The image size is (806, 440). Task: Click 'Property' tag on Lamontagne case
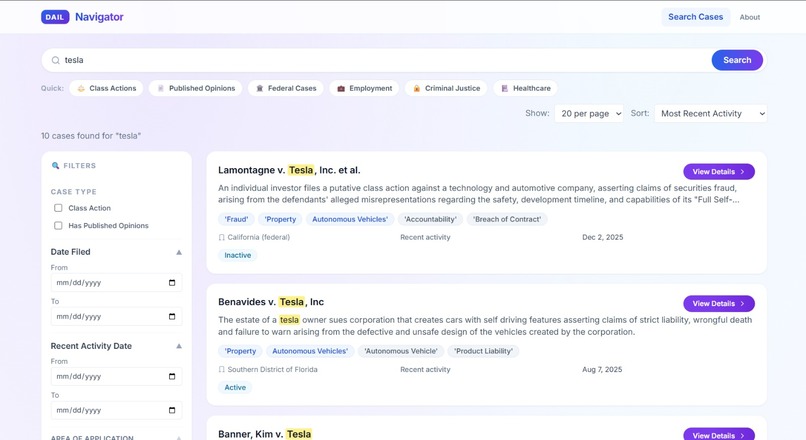click(280, 219)
